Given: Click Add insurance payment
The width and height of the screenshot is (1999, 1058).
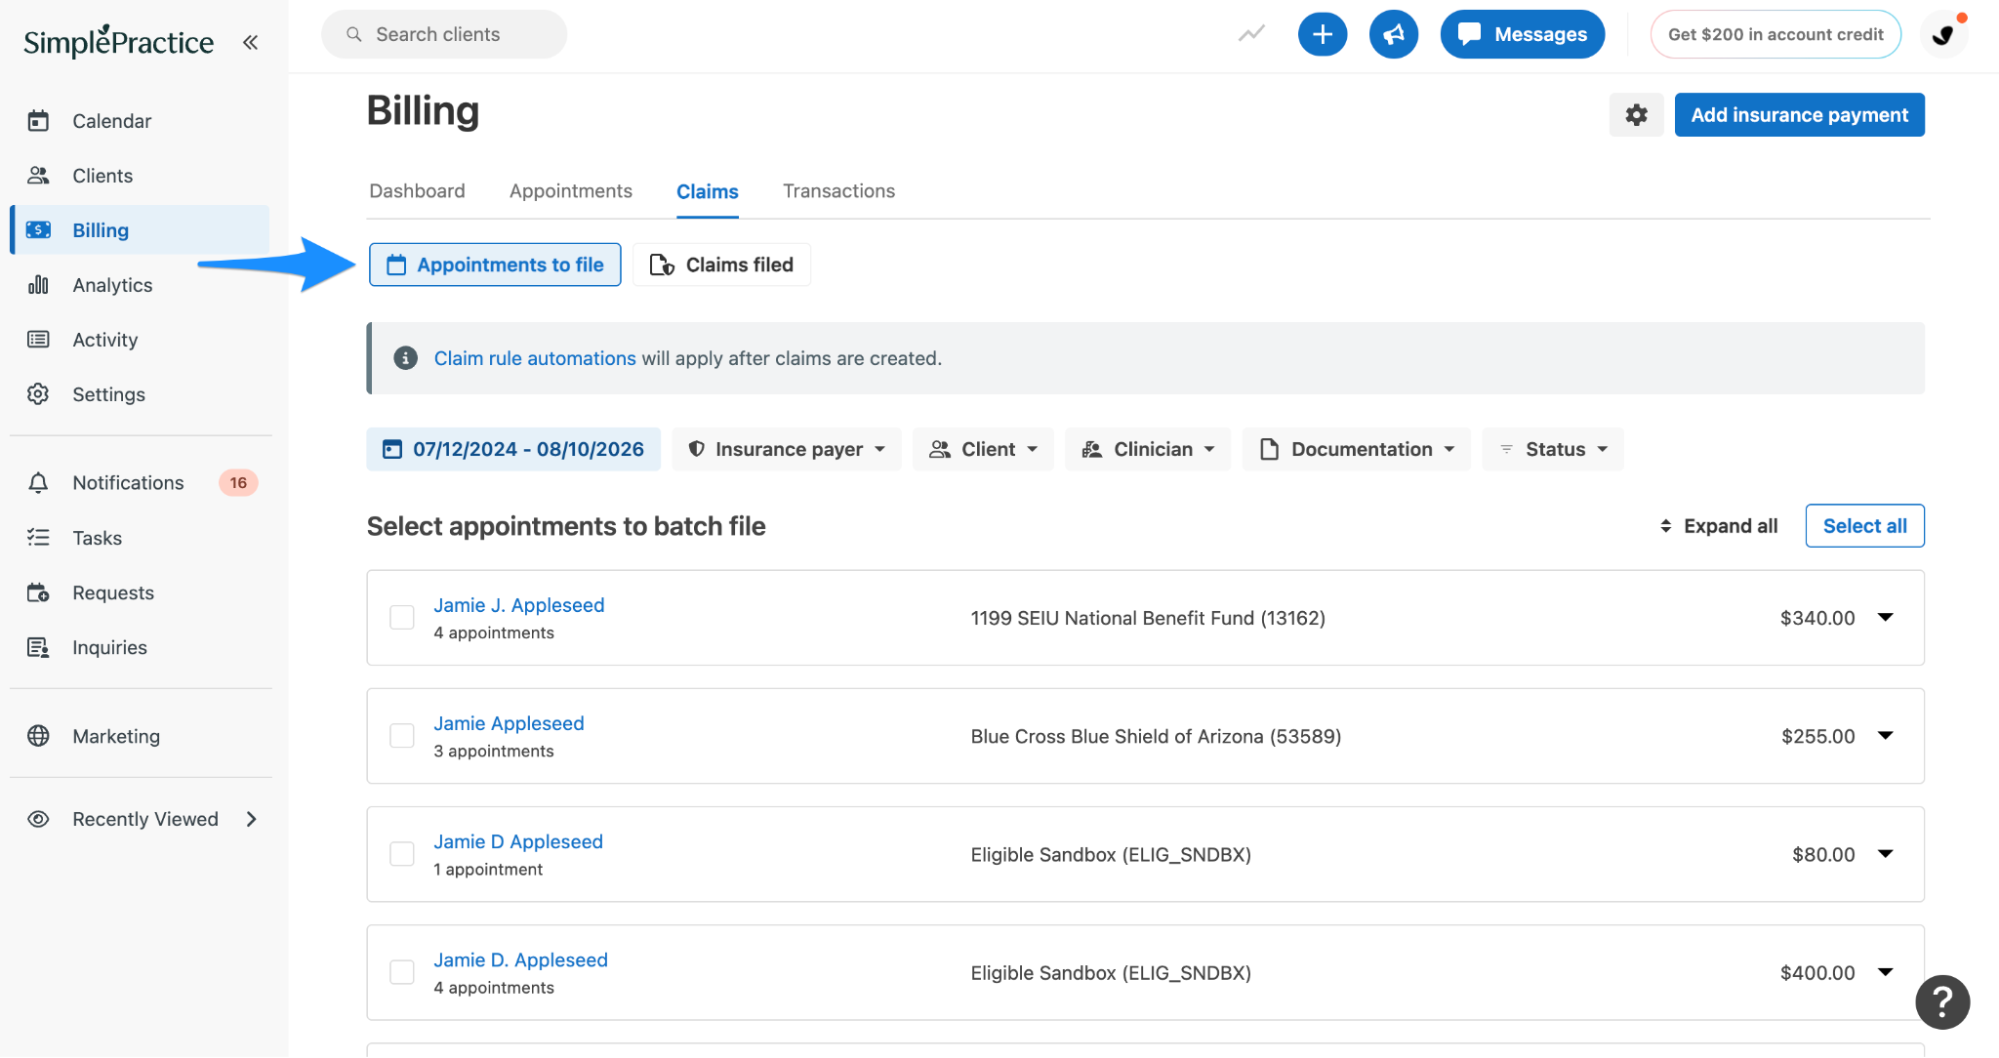Looking at the screenshot, I should (1799, 115).
